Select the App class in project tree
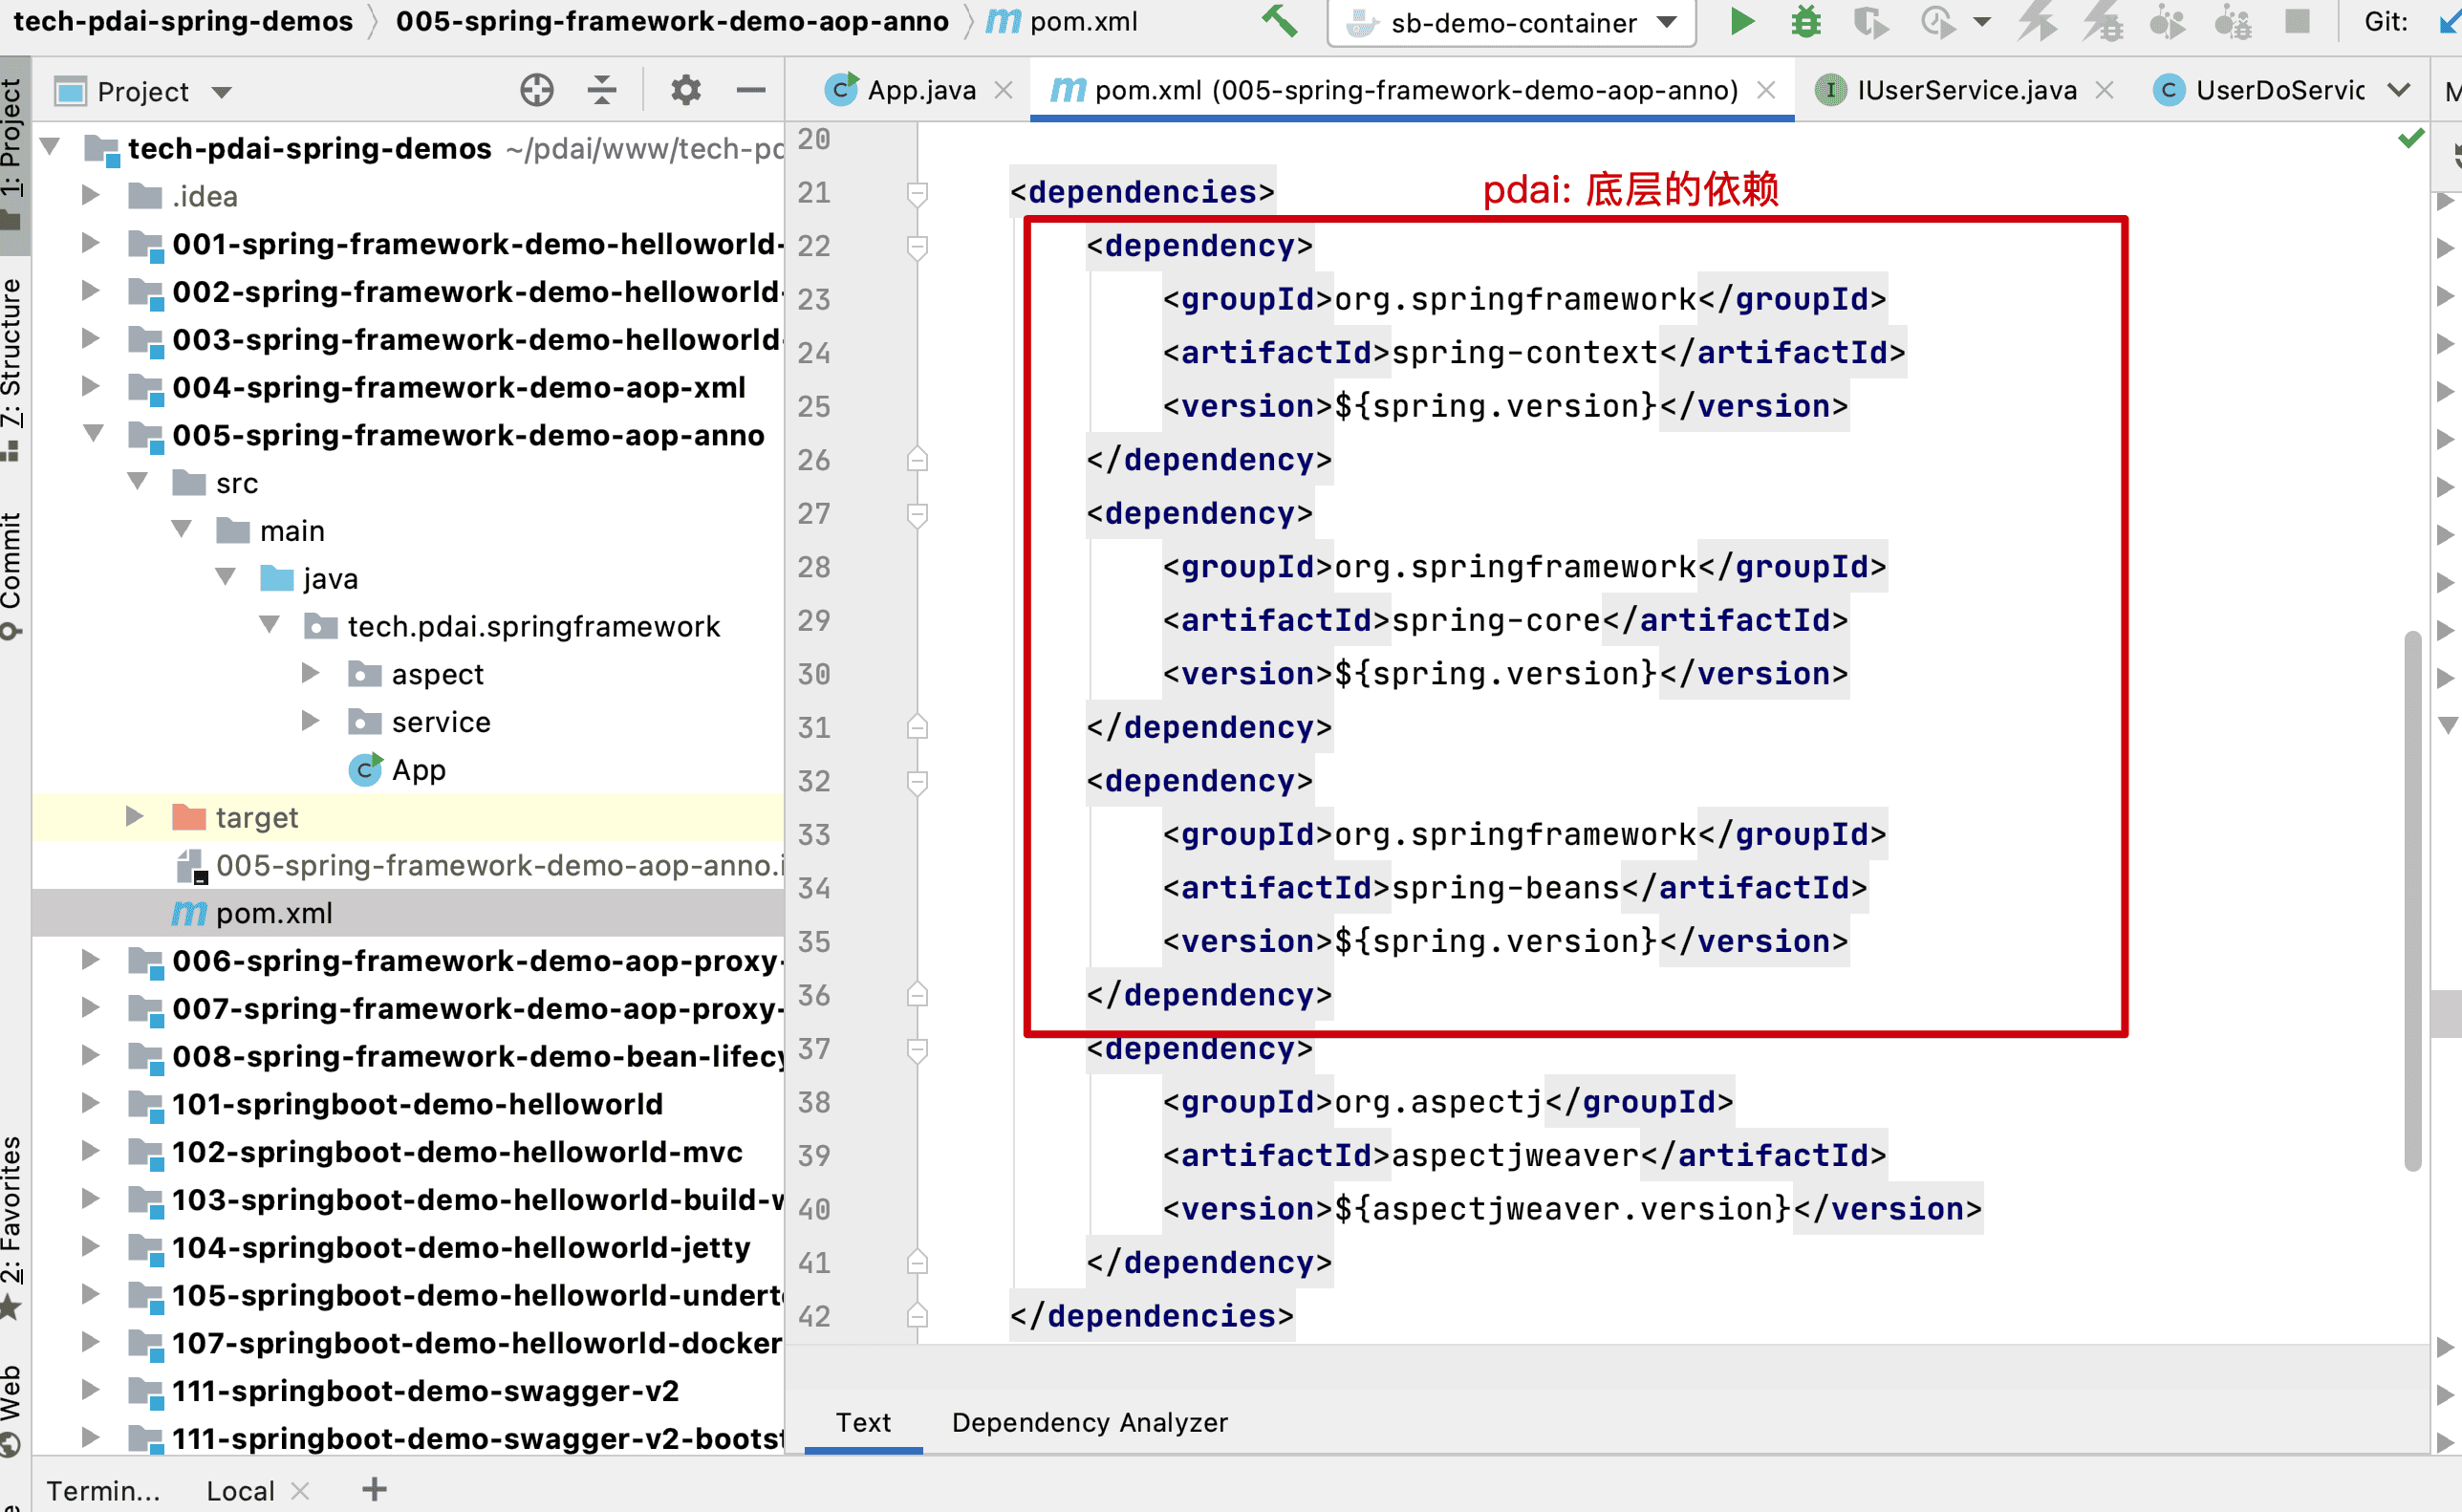Screen dimensions: 2462x1512 pos(418,770)
